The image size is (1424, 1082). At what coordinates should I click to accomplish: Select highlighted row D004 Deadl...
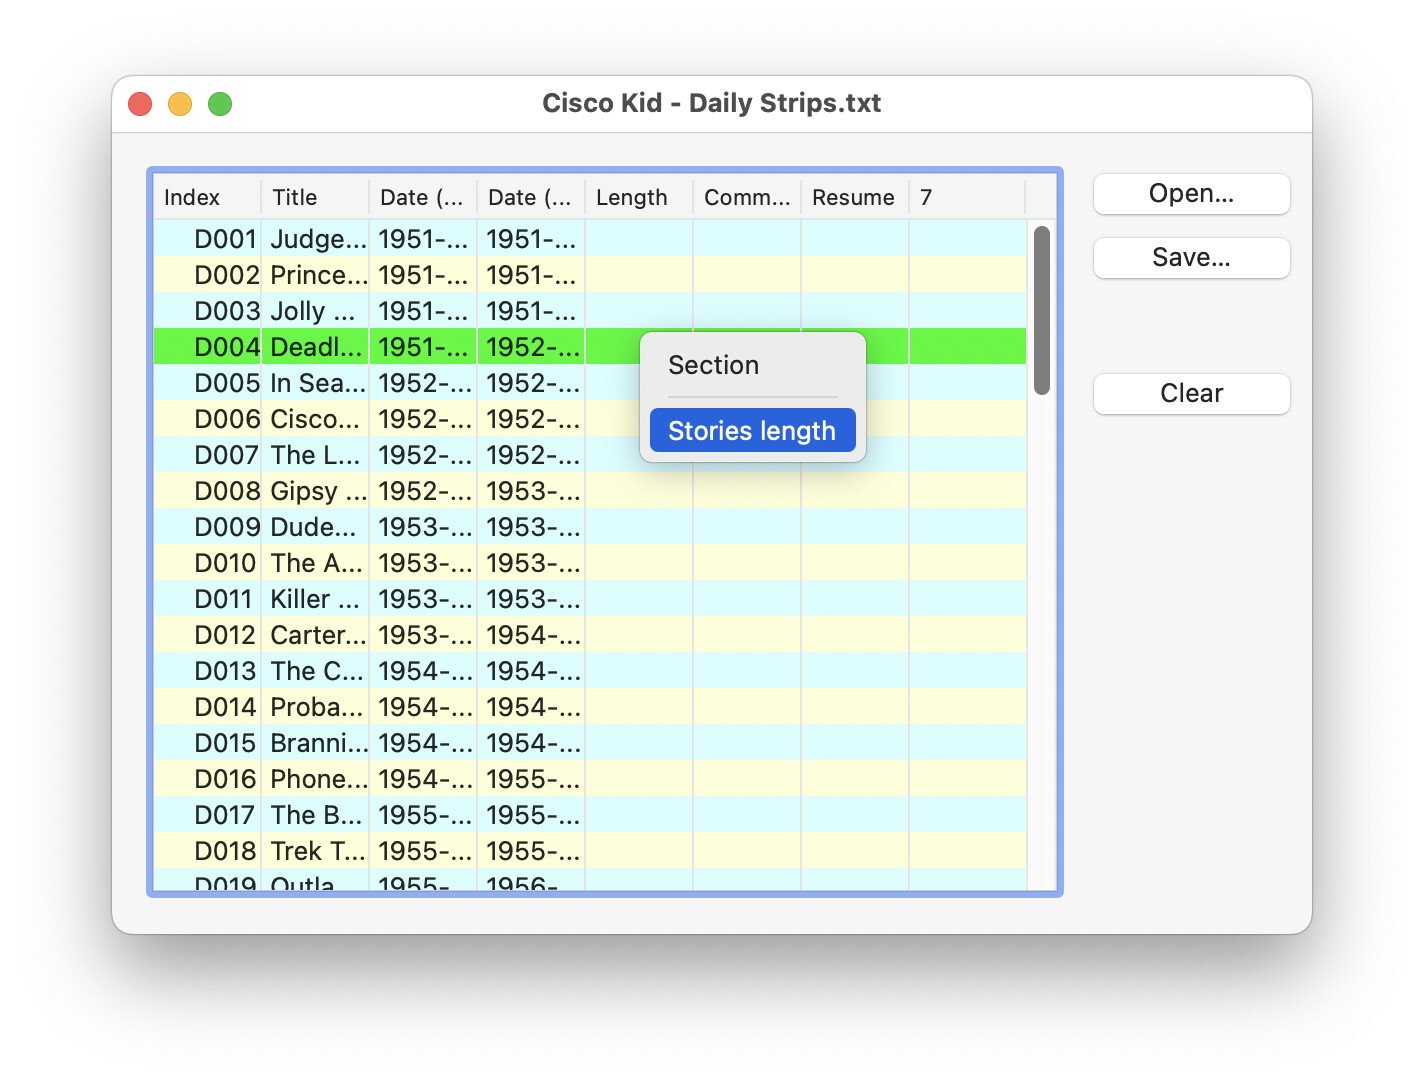click(320, 348)
